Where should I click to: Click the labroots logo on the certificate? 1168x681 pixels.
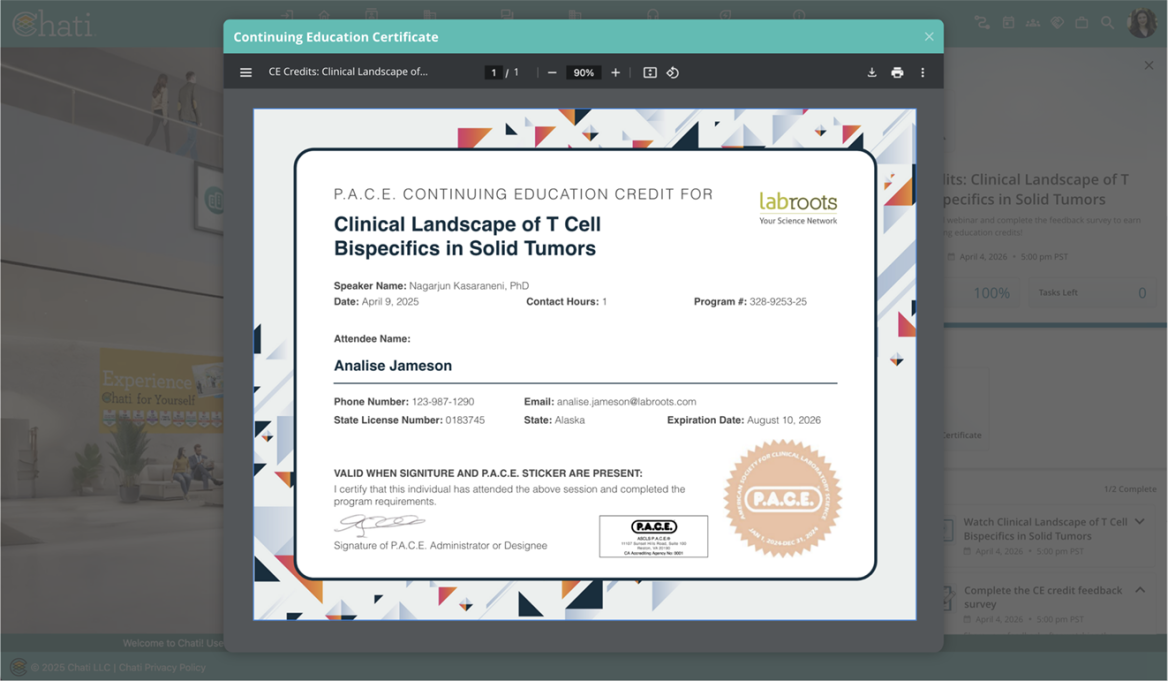tap(798, 208)
